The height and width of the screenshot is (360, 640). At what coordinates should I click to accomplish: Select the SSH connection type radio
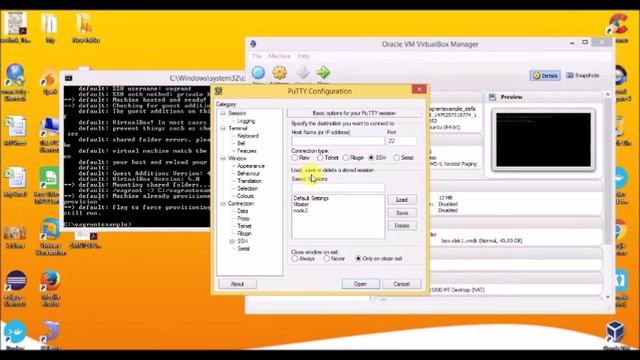click(371, 158)
